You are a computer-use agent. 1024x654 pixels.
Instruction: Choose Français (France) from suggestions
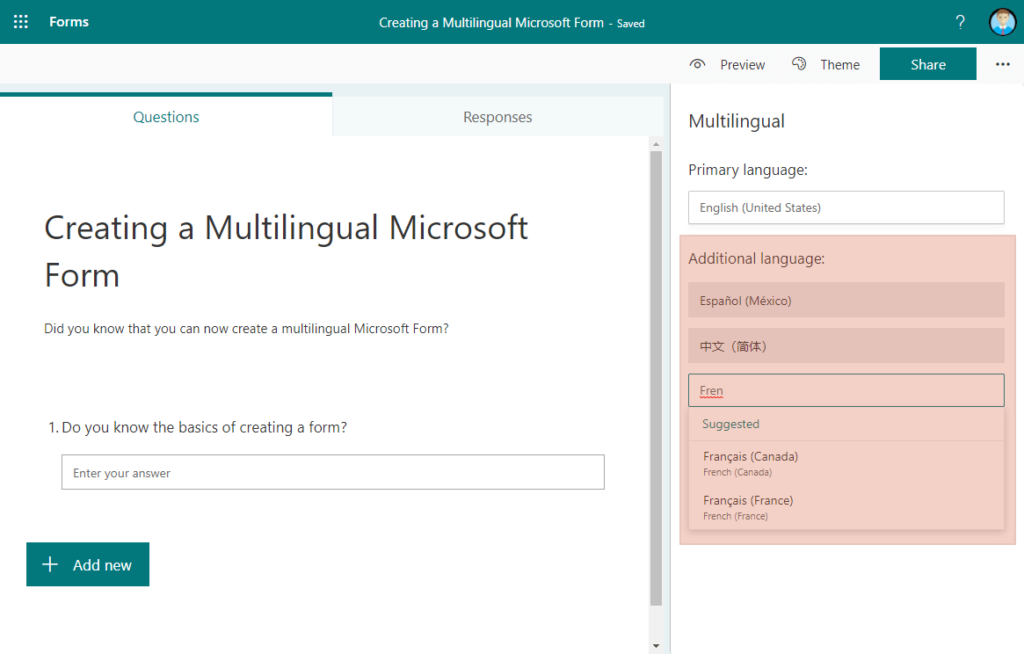pyautogui.click(x=846, y=507)
